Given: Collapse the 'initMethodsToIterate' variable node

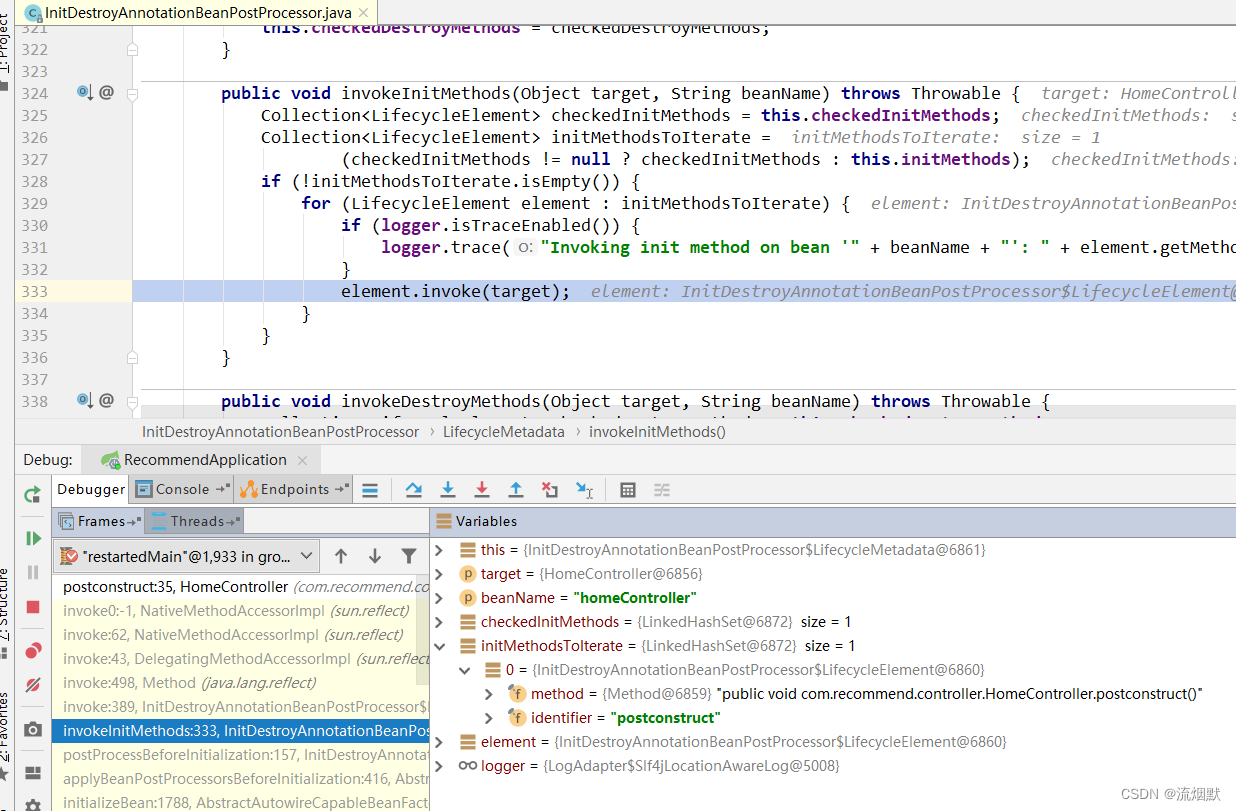Looking at the screenshot, I should click(x=440, y=646).
